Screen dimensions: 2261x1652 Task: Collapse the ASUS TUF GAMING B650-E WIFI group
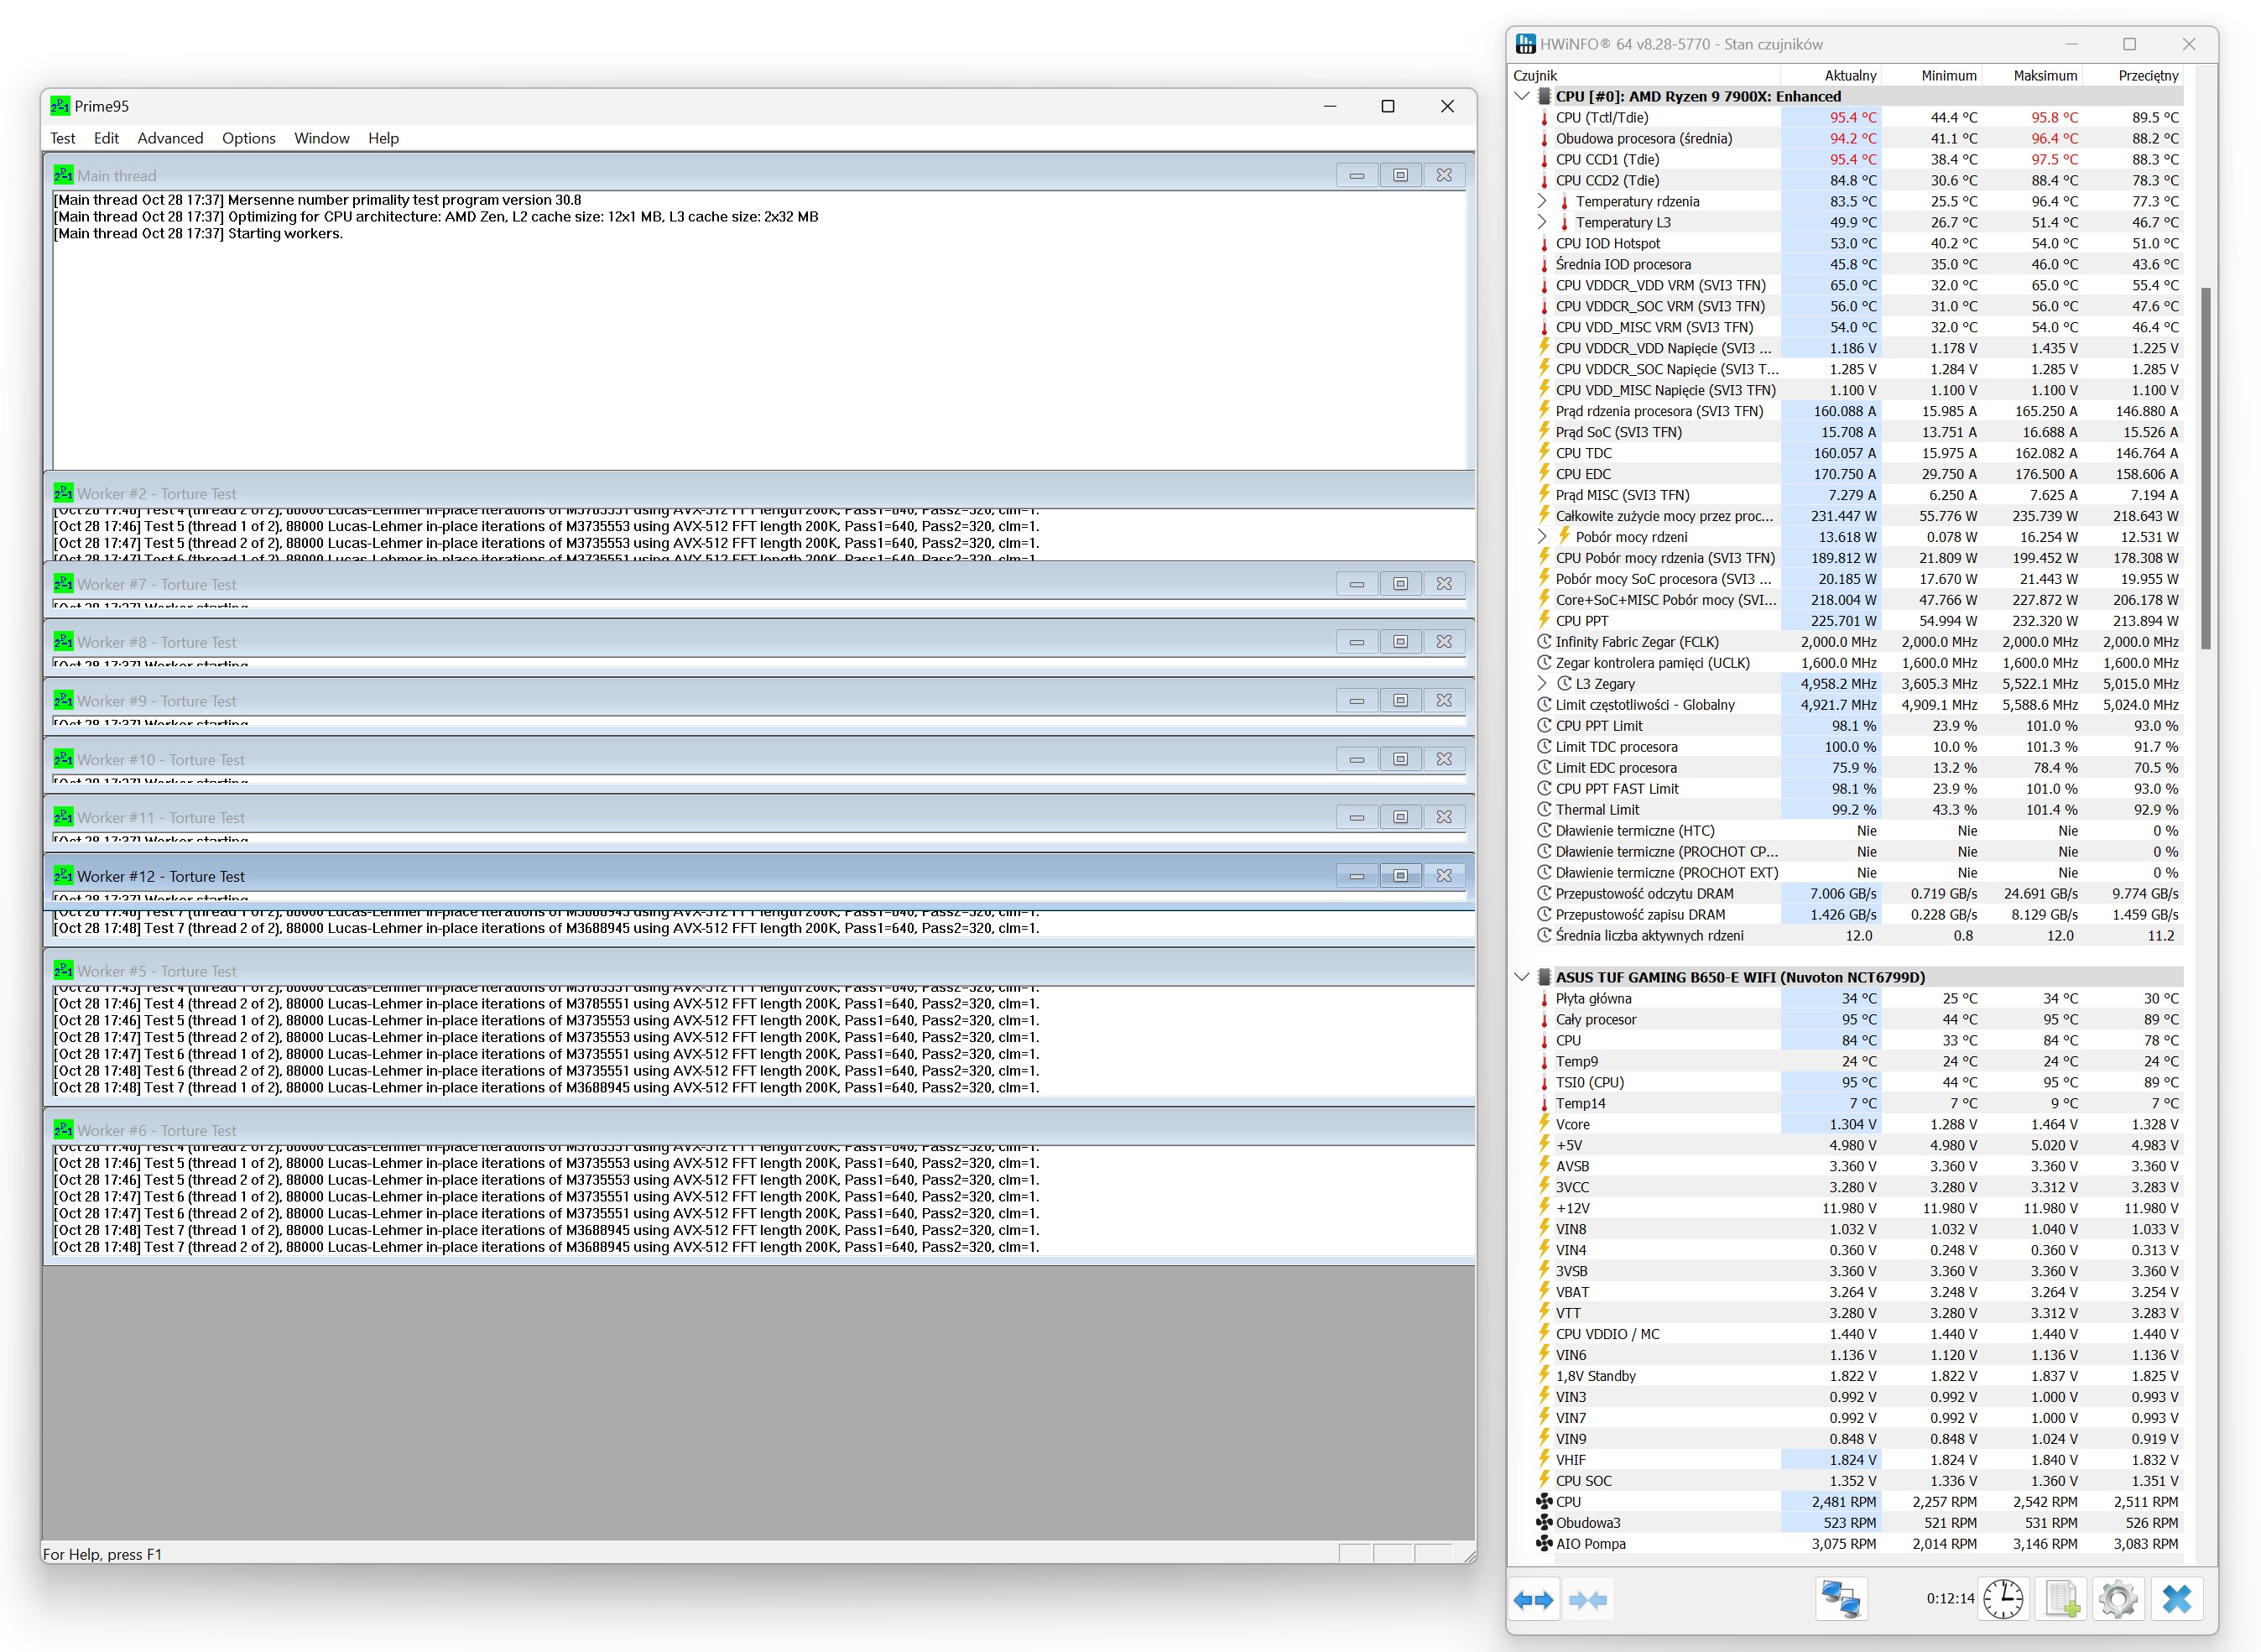click(1522, 977)
